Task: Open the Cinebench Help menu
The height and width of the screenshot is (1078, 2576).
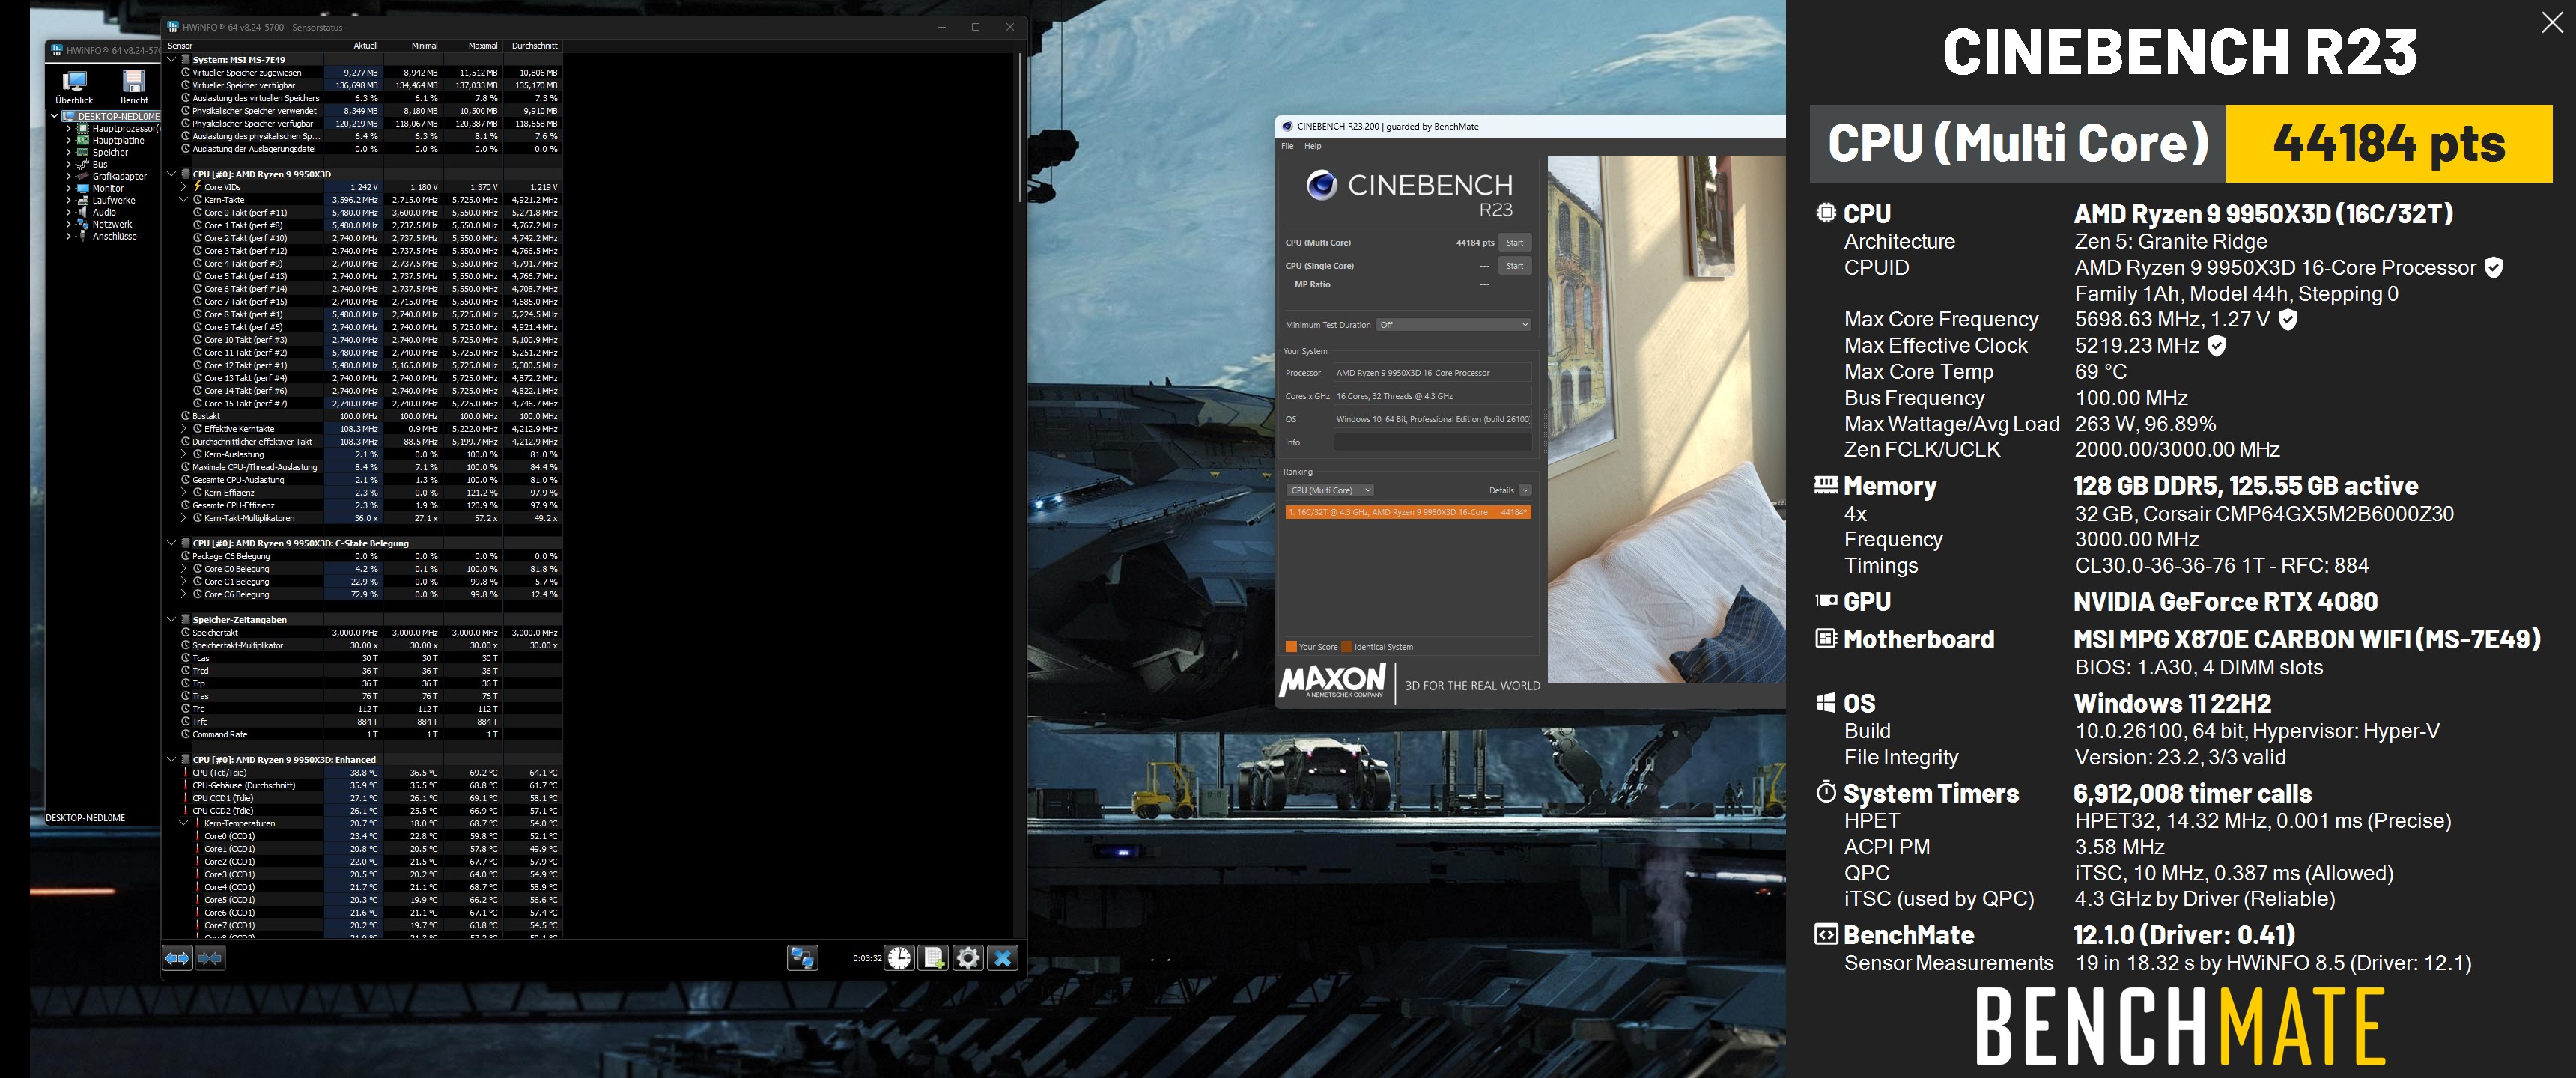Action: [1313, 146]
